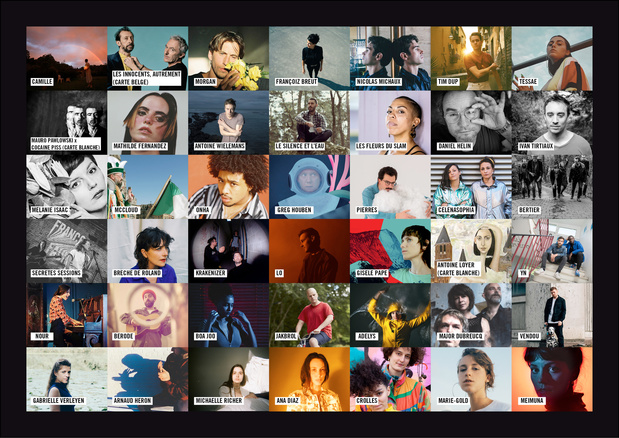Select the LE SILENCE ET L'EAU tile
The width and height of the screenshot is (619, 438).
pos(310,123)
